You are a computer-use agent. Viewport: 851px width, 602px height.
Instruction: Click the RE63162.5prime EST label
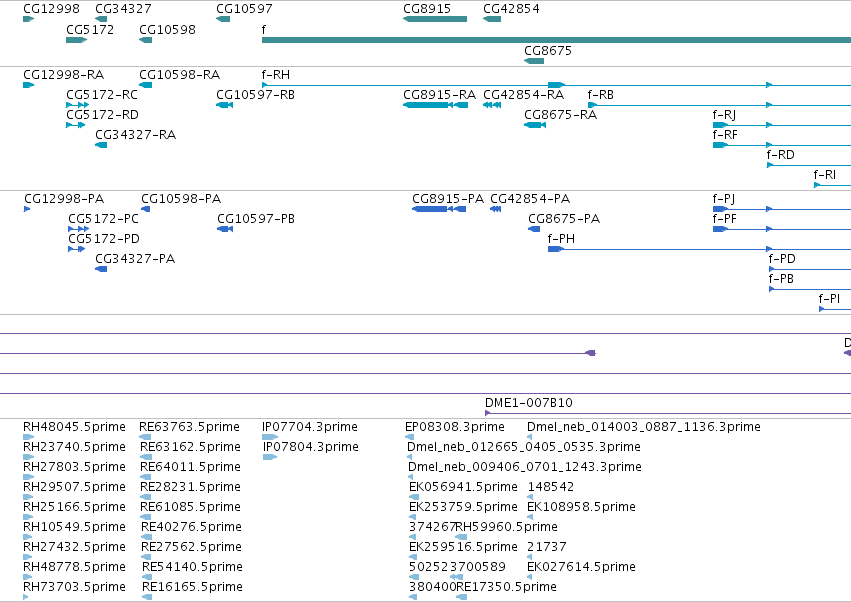point(190,447)
